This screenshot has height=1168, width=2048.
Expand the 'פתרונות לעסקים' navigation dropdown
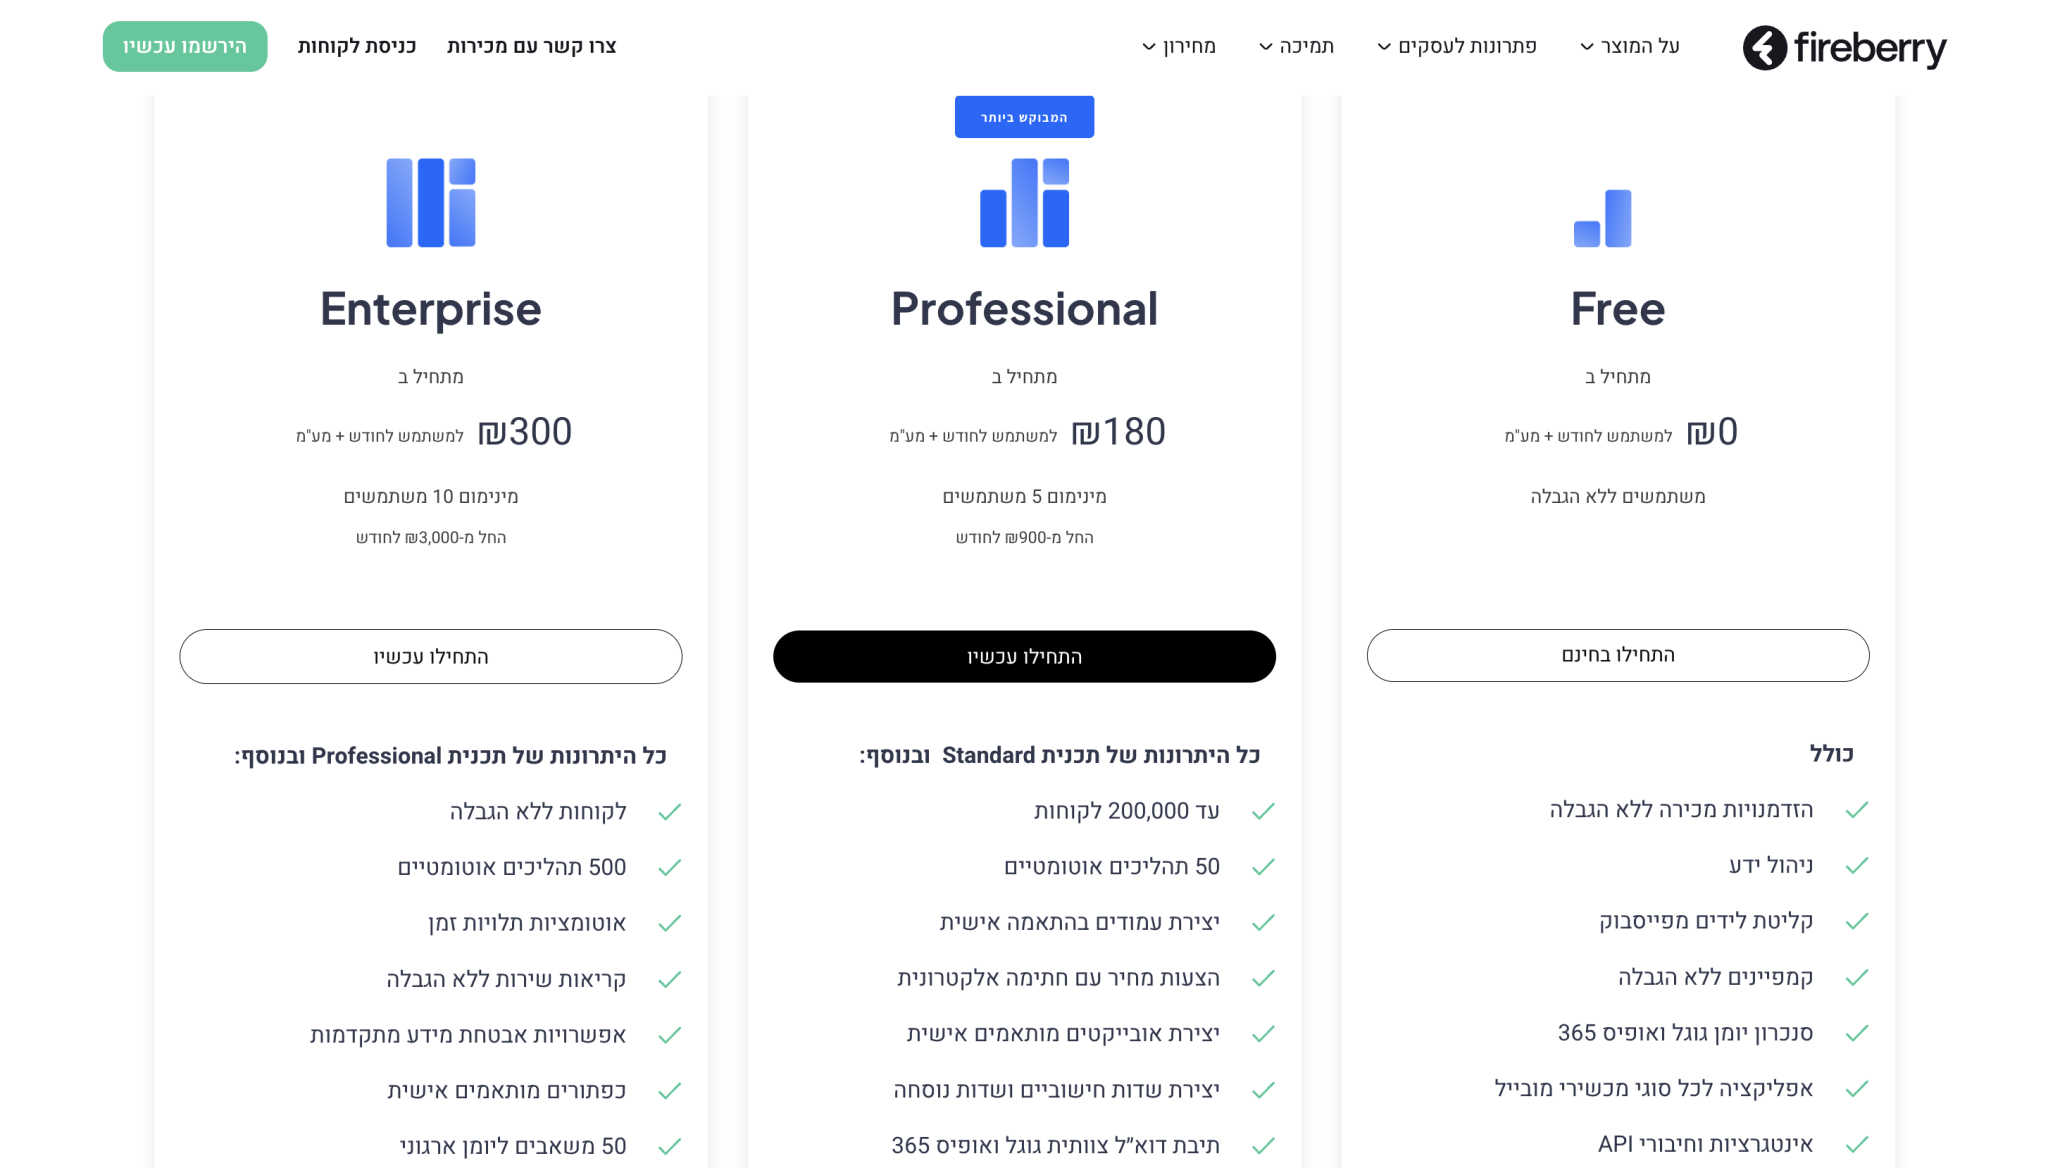coord(1457,46)
